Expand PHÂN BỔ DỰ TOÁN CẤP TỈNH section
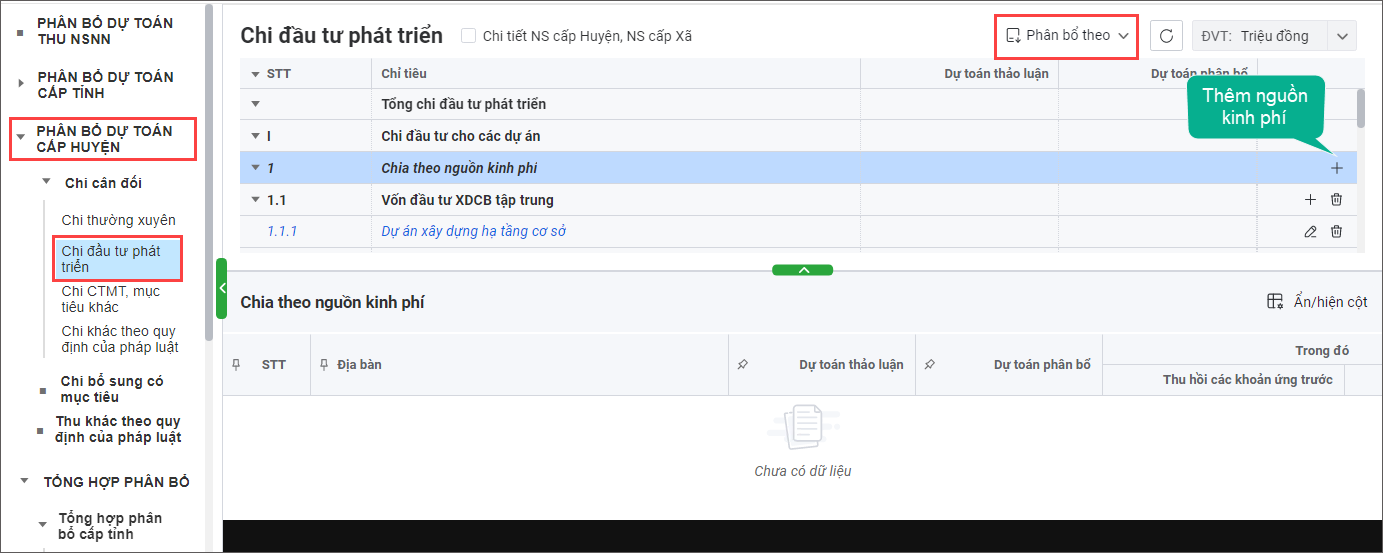 [21, 84]
